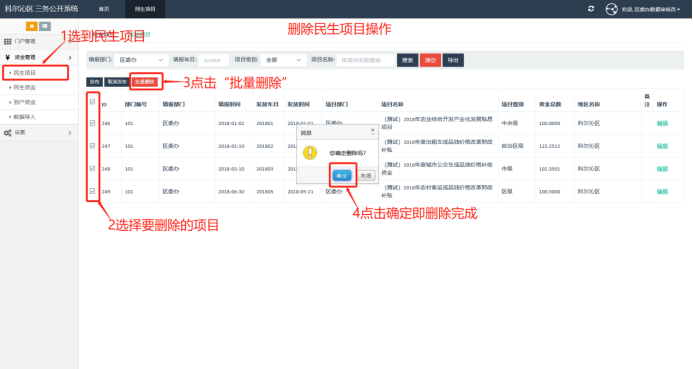693x369 pixels.
Task: Open 到户资金 in the sidebar
Action: (x=24, y=102)
